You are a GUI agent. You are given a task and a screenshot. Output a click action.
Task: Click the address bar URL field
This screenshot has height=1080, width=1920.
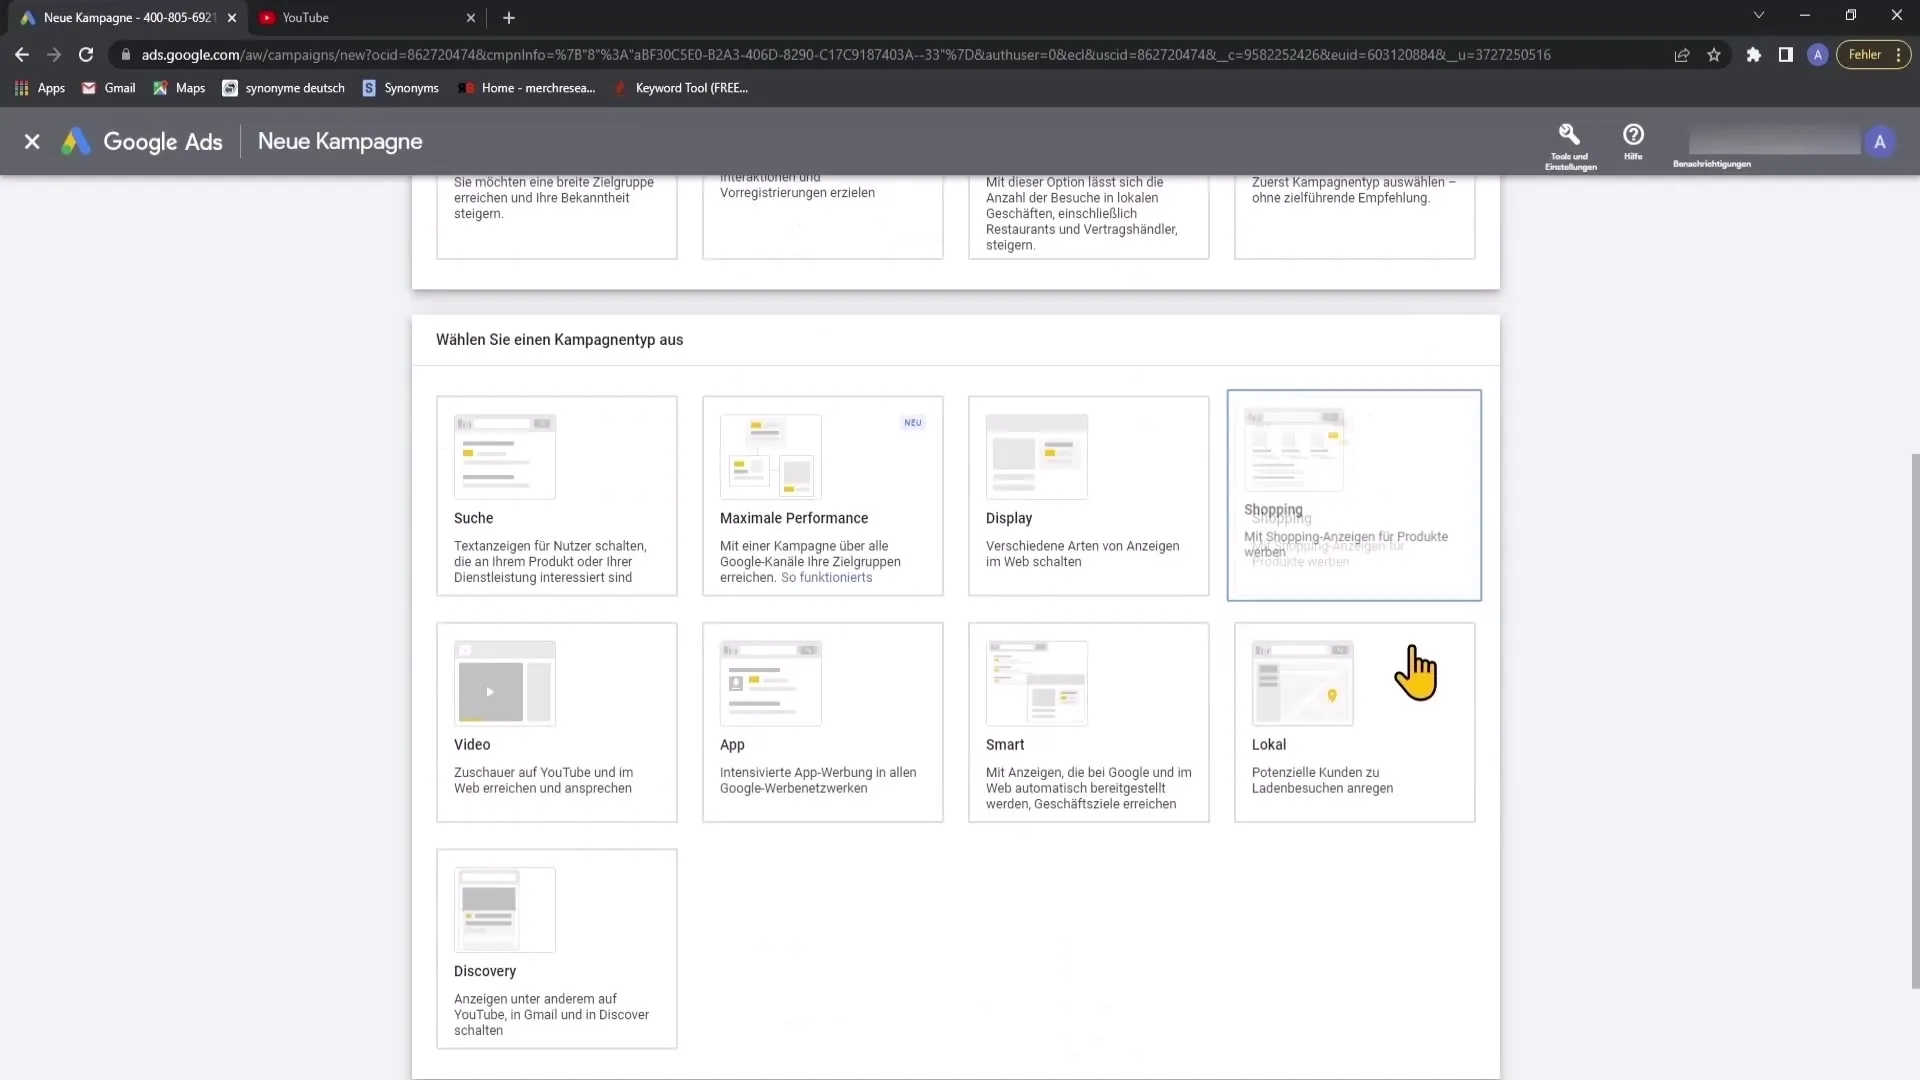(846, 55)
